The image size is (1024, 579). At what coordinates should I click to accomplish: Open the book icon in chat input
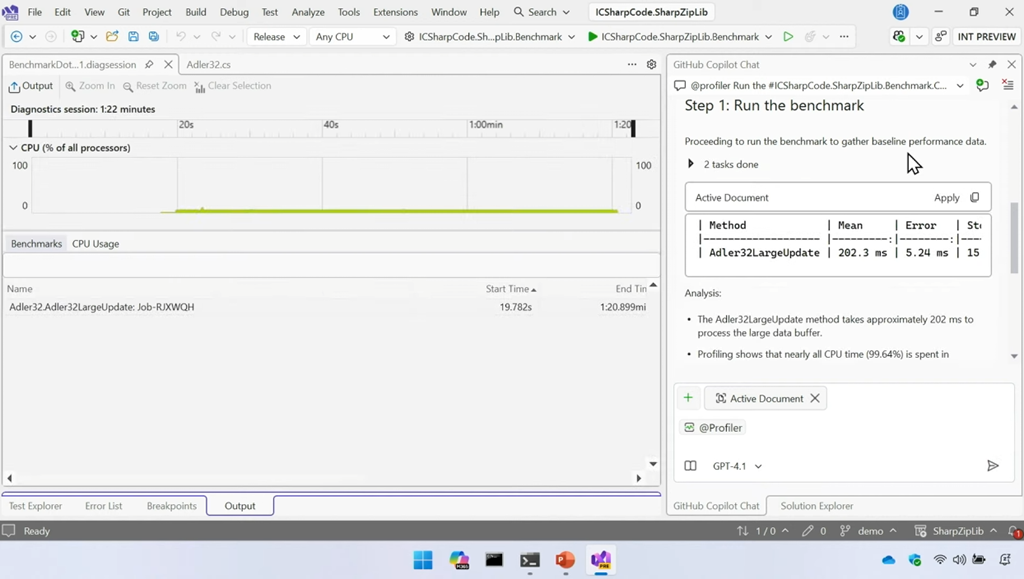(690, 466)
